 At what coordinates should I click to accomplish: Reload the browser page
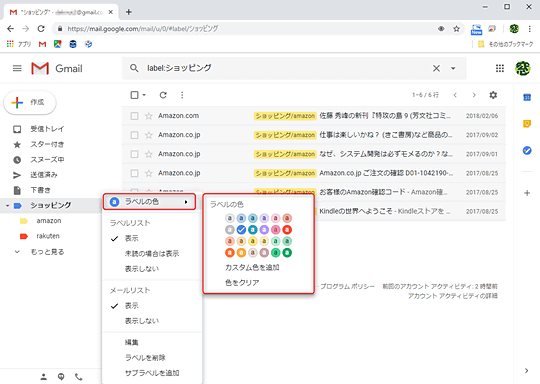(x=41, y=29)
